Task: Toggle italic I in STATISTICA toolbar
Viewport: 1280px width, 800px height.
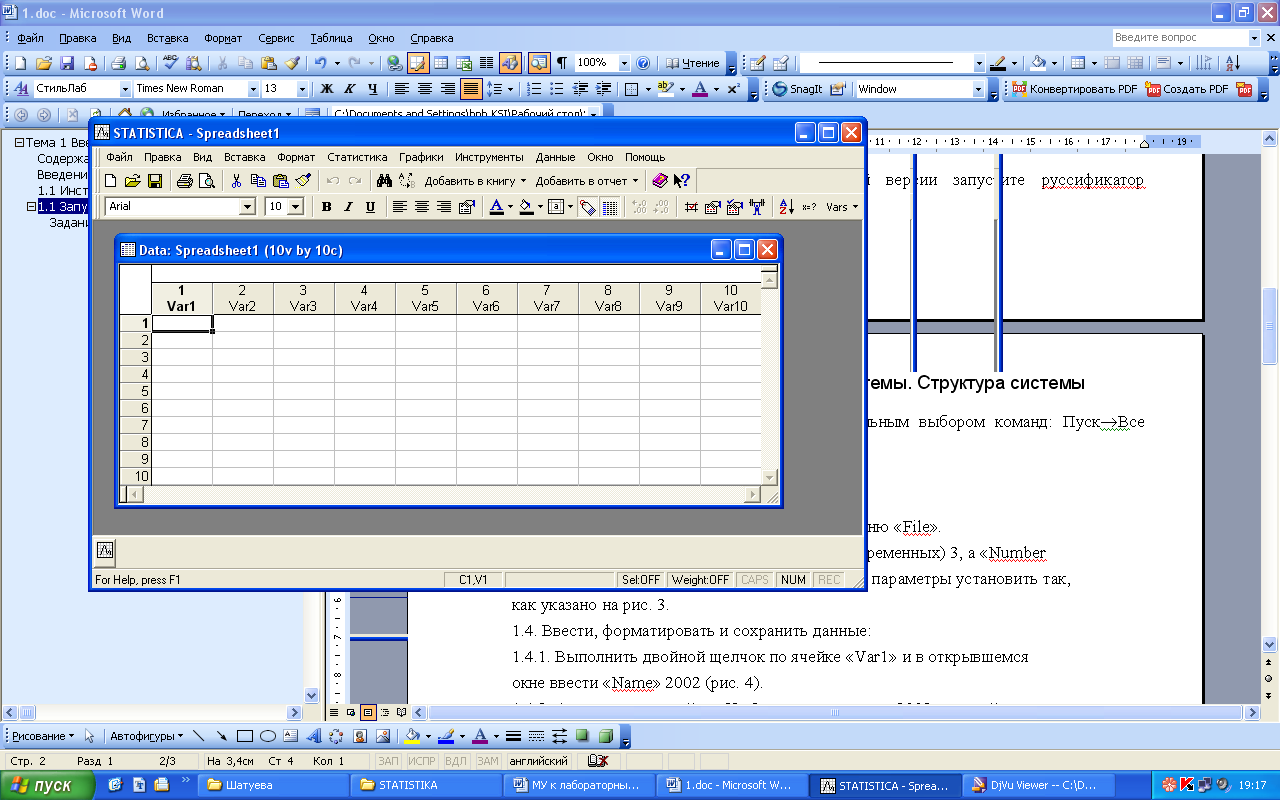Action: tap(348, 207)
